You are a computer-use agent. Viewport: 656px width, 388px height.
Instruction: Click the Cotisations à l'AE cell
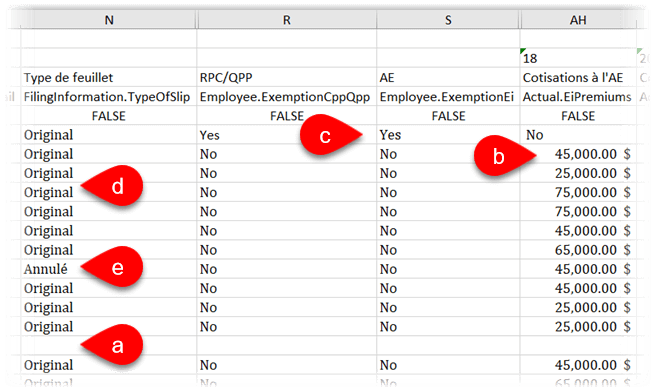578,77
